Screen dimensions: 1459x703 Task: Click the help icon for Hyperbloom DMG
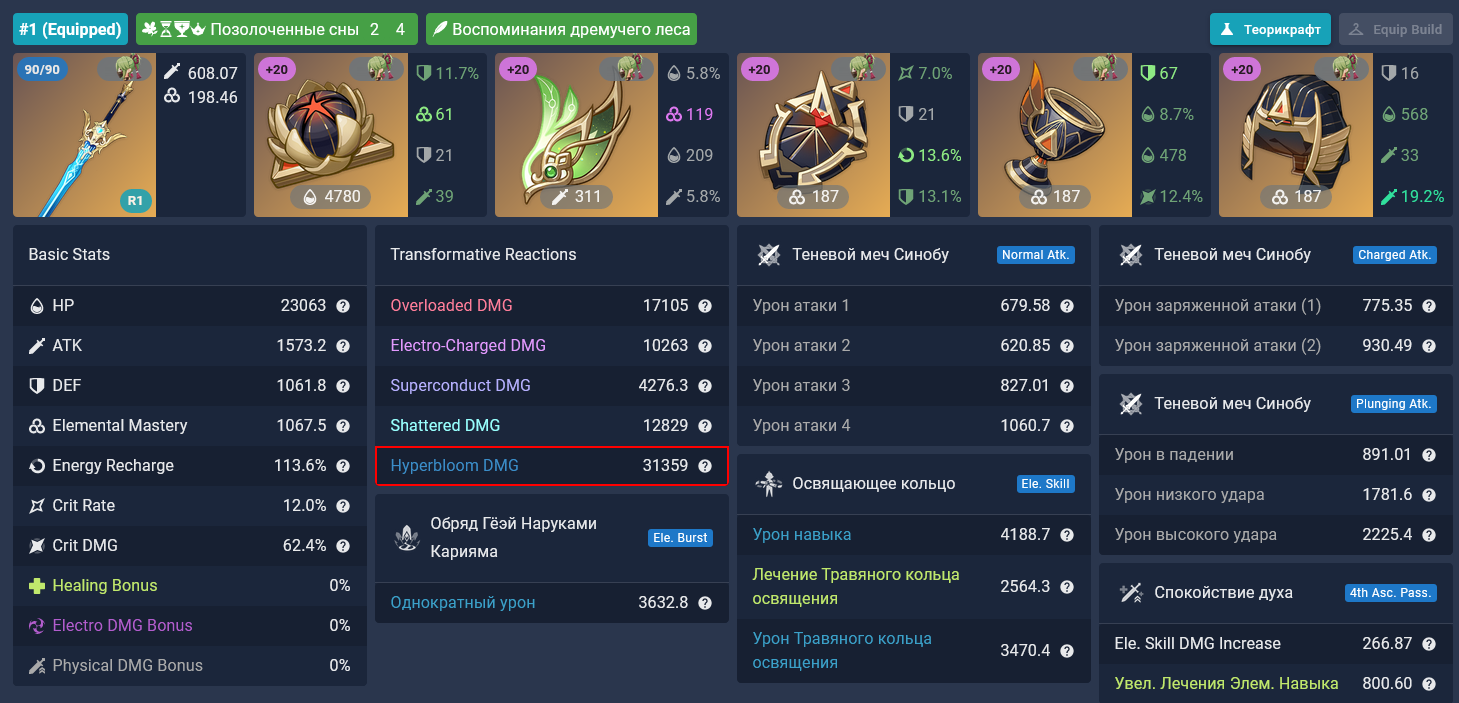pyautogui.click(x=705, y=466)
